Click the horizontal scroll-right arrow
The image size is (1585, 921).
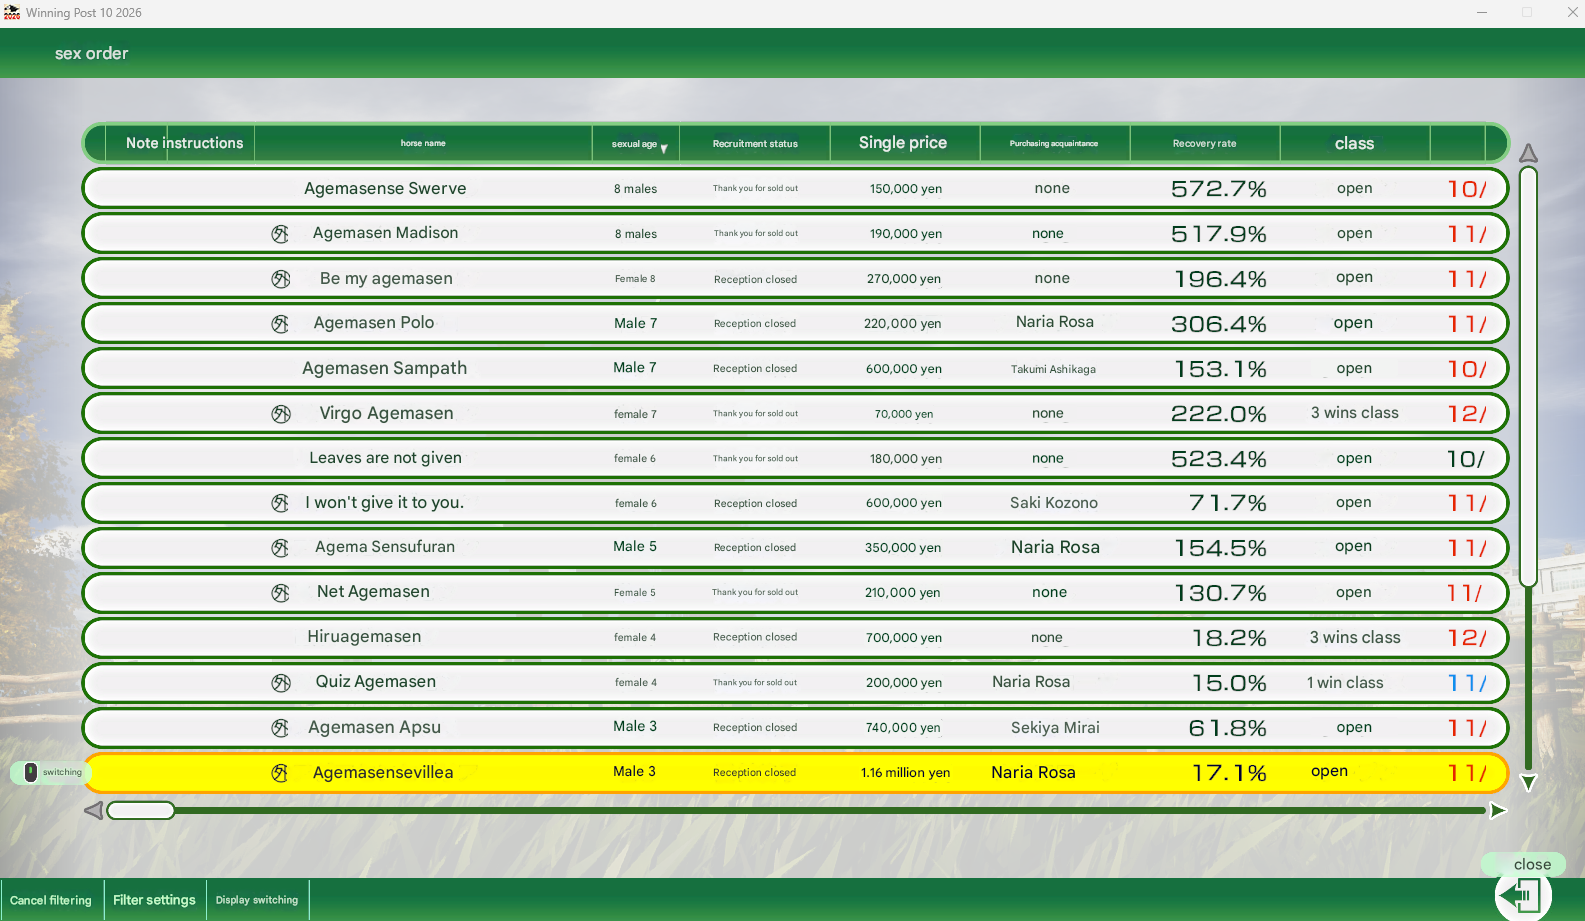[1498, 810]
